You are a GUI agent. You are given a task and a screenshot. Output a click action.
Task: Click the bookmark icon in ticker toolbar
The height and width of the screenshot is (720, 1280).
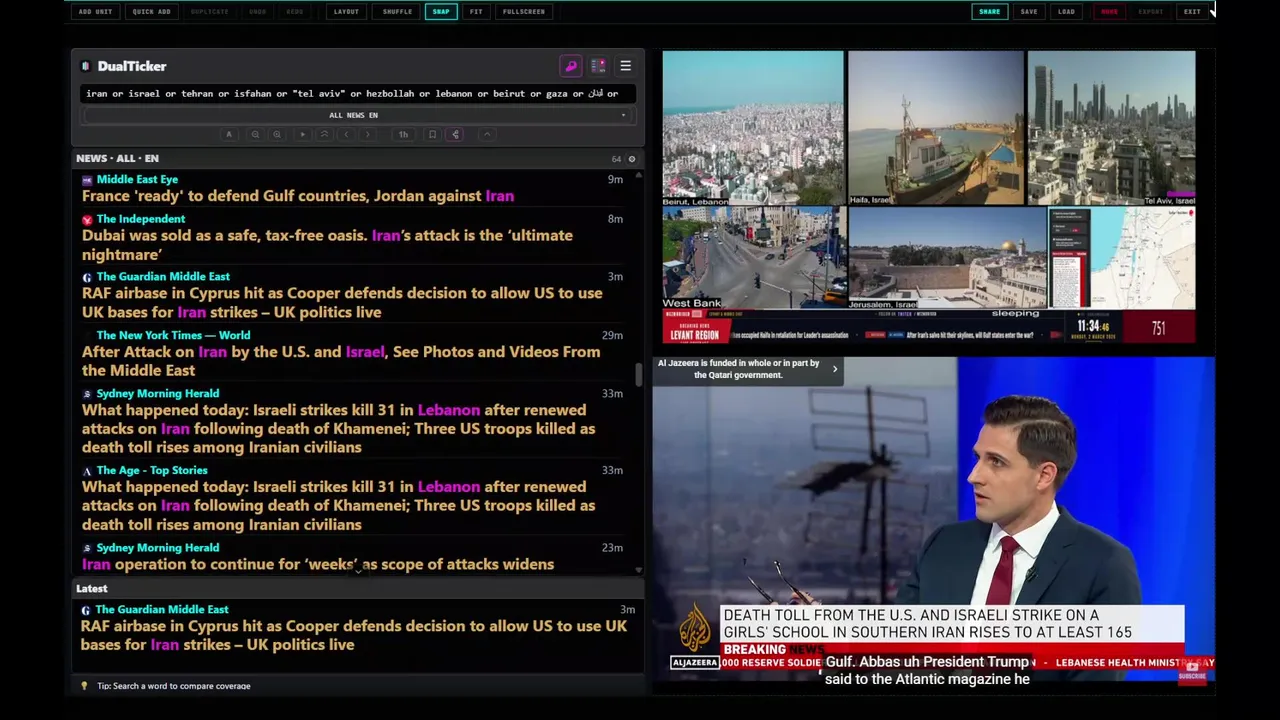pos(432,134)
